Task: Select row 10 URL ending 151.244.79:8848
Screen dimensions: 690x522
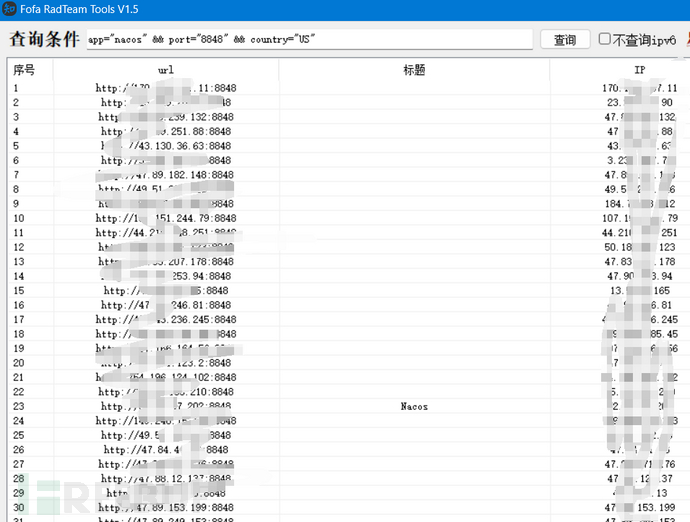Action: [166, 218]
